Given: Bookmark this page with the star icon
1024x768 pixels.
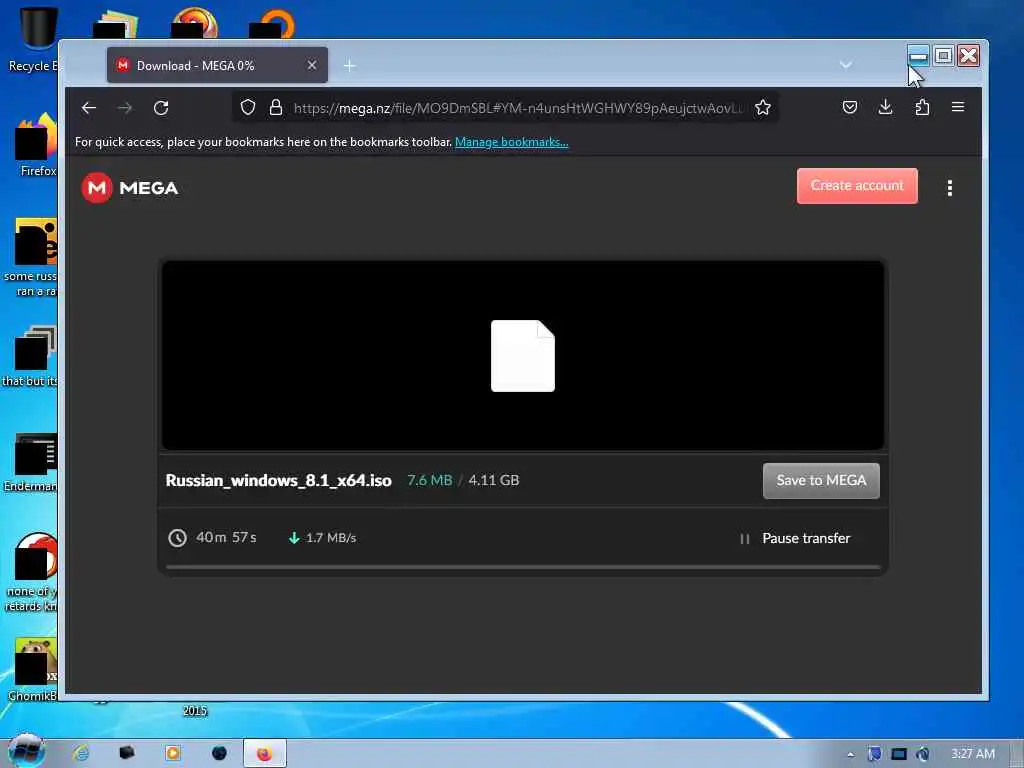Looking at the screenshot, I should point(763,107).
